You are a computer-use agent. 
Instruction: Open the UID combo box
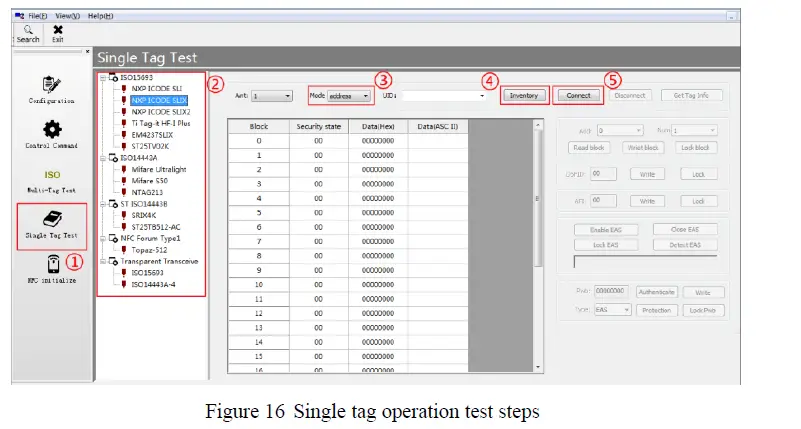click(443, 96)
